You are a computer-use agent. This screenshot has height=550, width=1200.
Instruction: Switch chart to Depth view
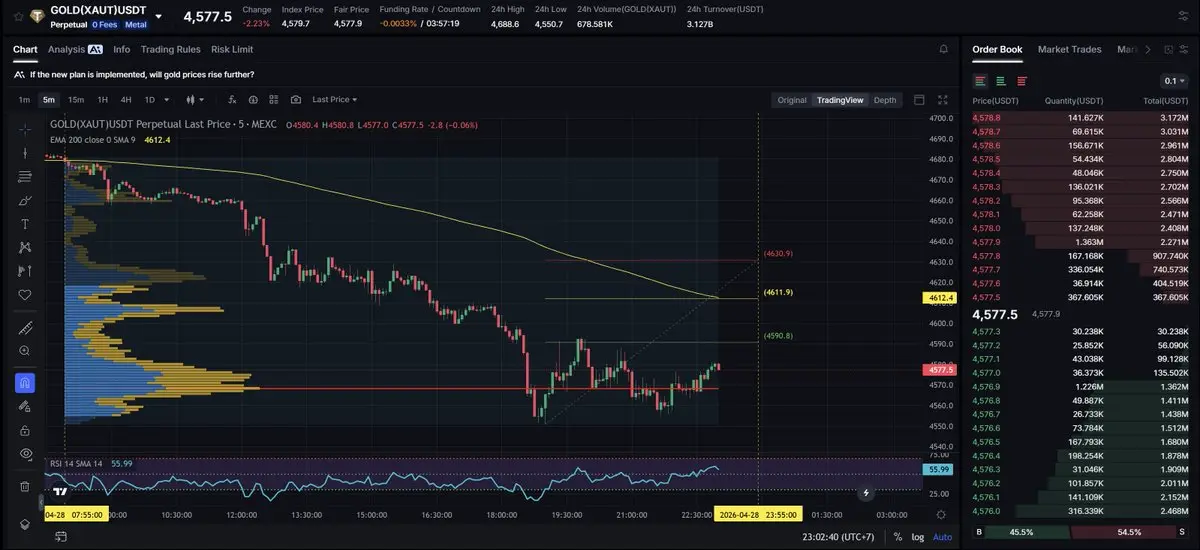[x=885, y=100]
